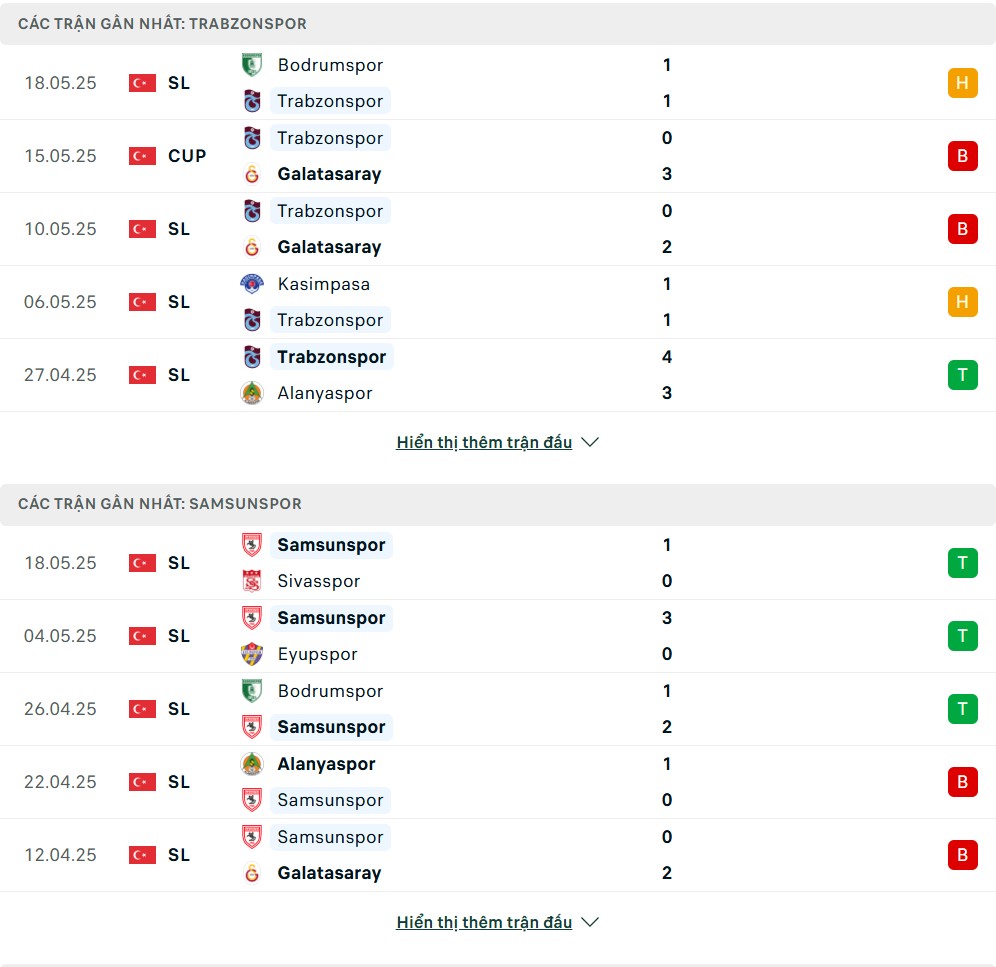Click Eyupspor club crest icon
996x967 pixels.
[x=252, y=654]
